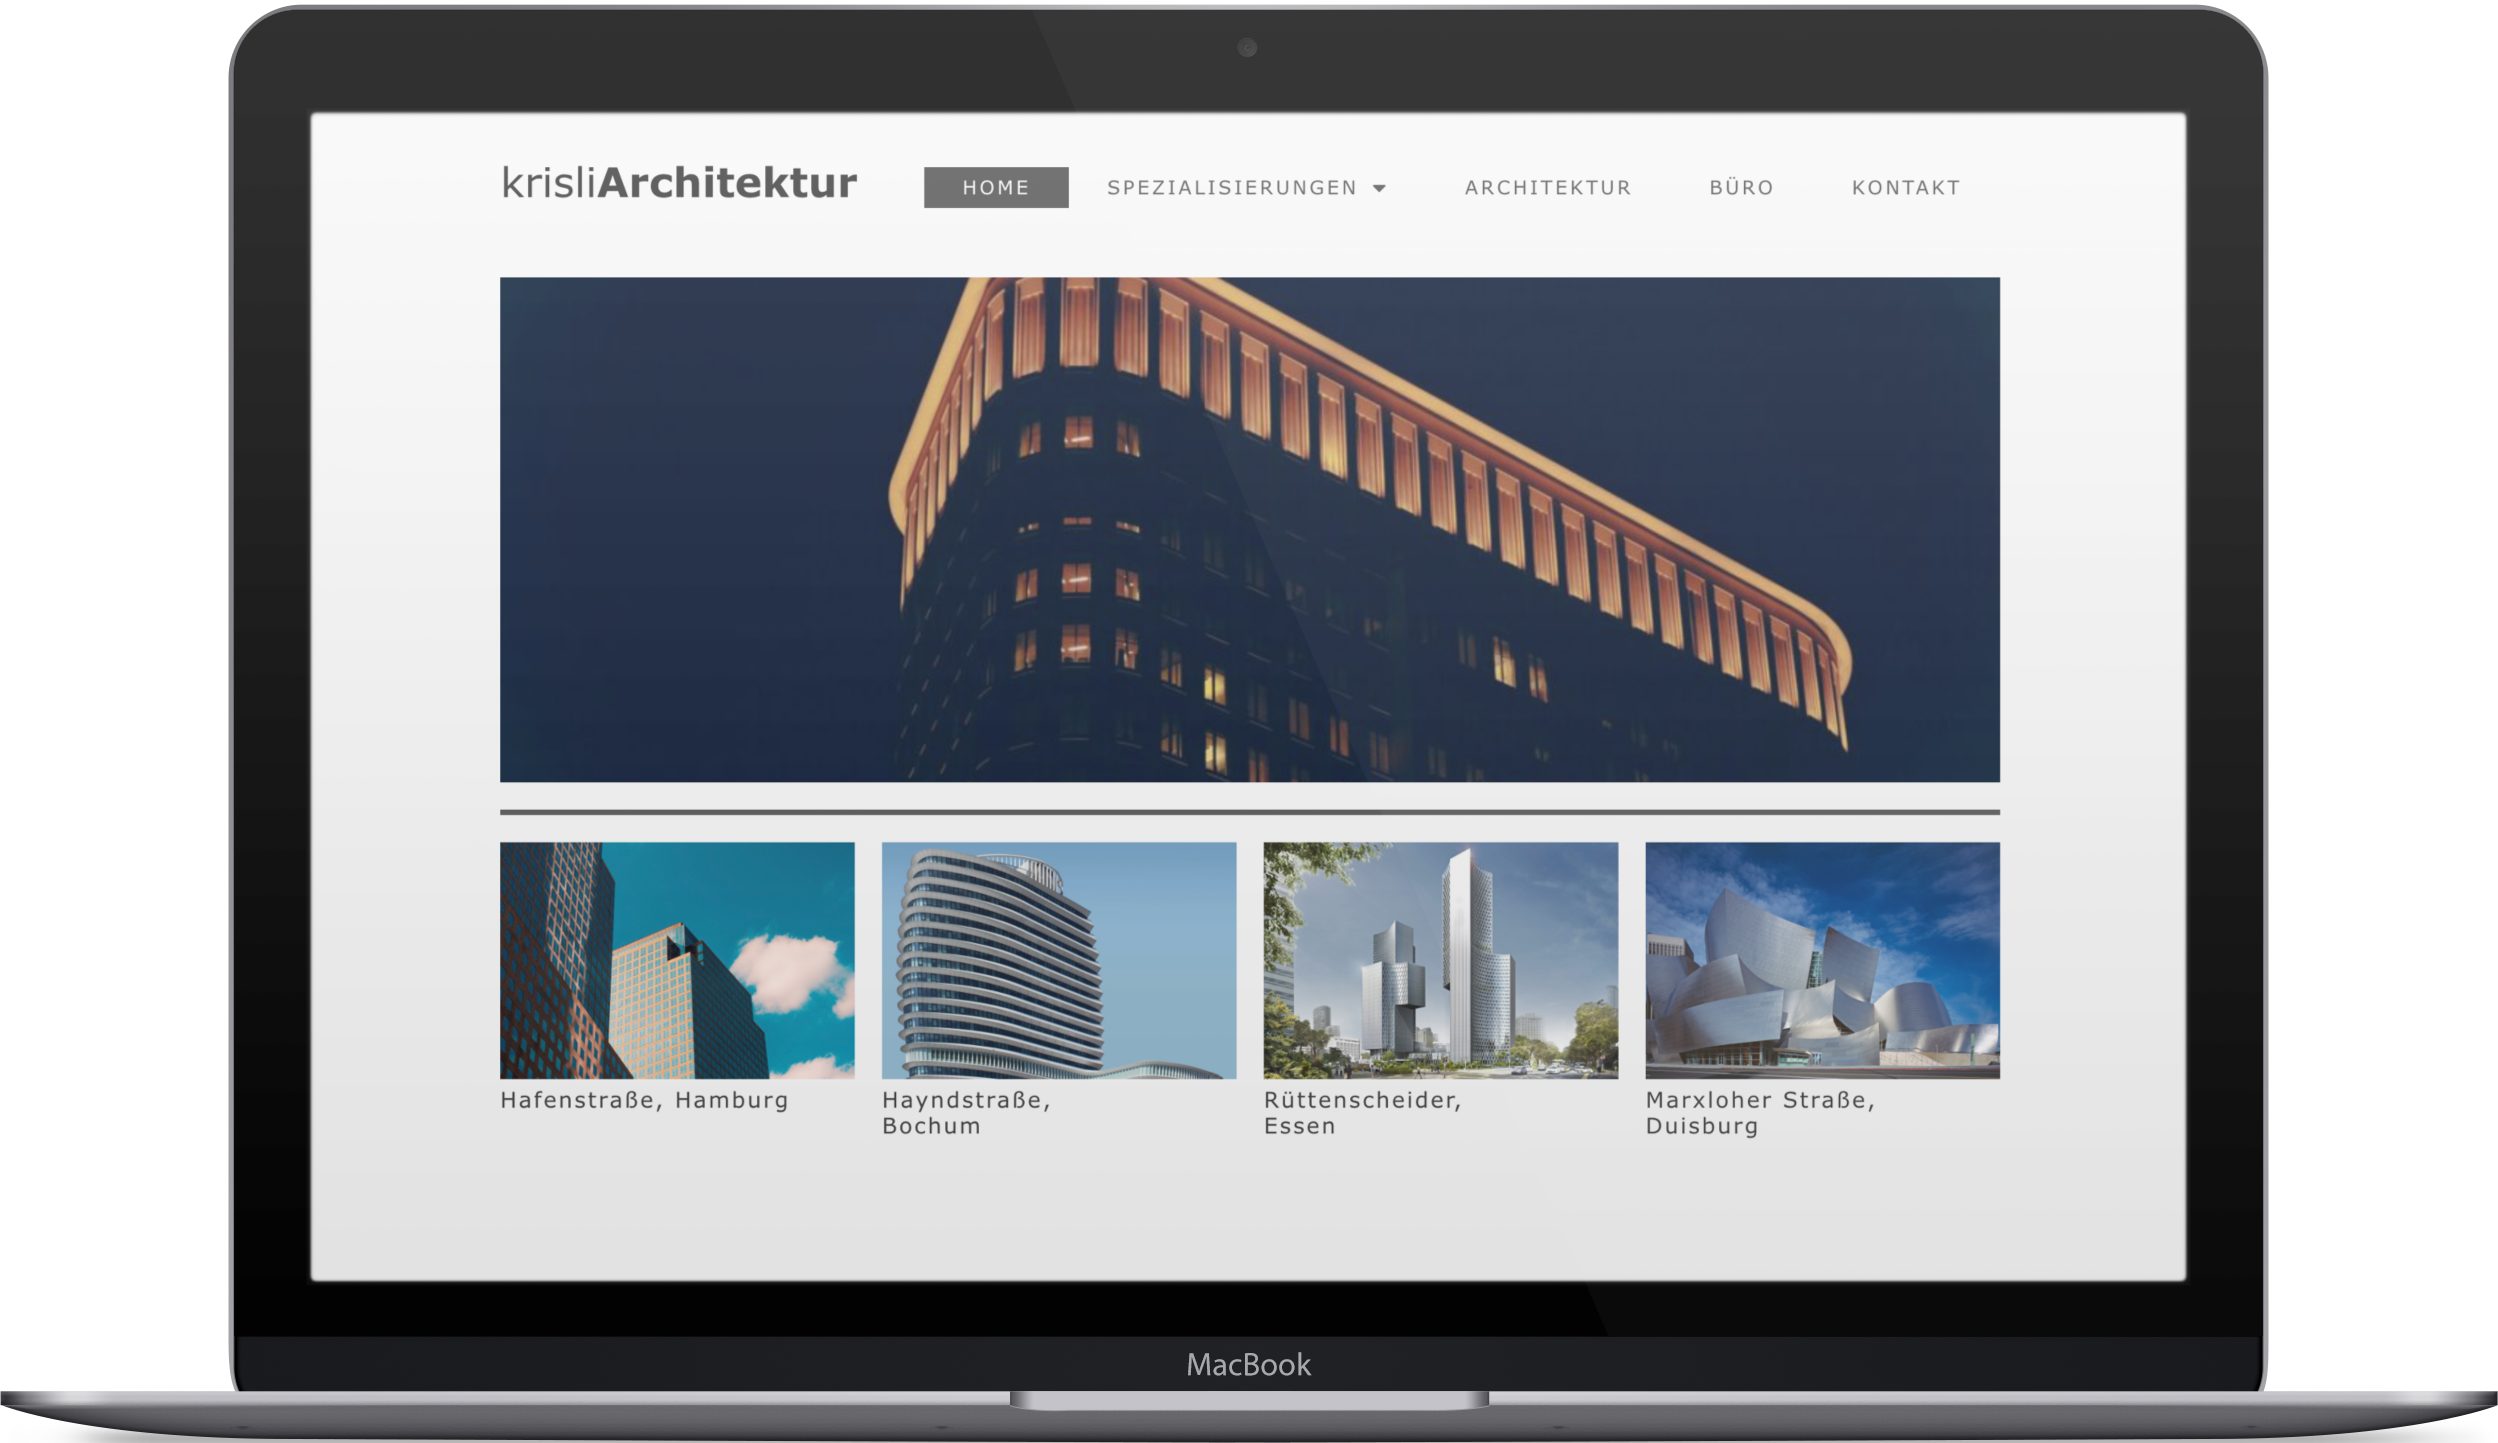Click the gray divider line below hero
The image size is (2498, 1443).
pyautogui.click(x=1249, y=812)
